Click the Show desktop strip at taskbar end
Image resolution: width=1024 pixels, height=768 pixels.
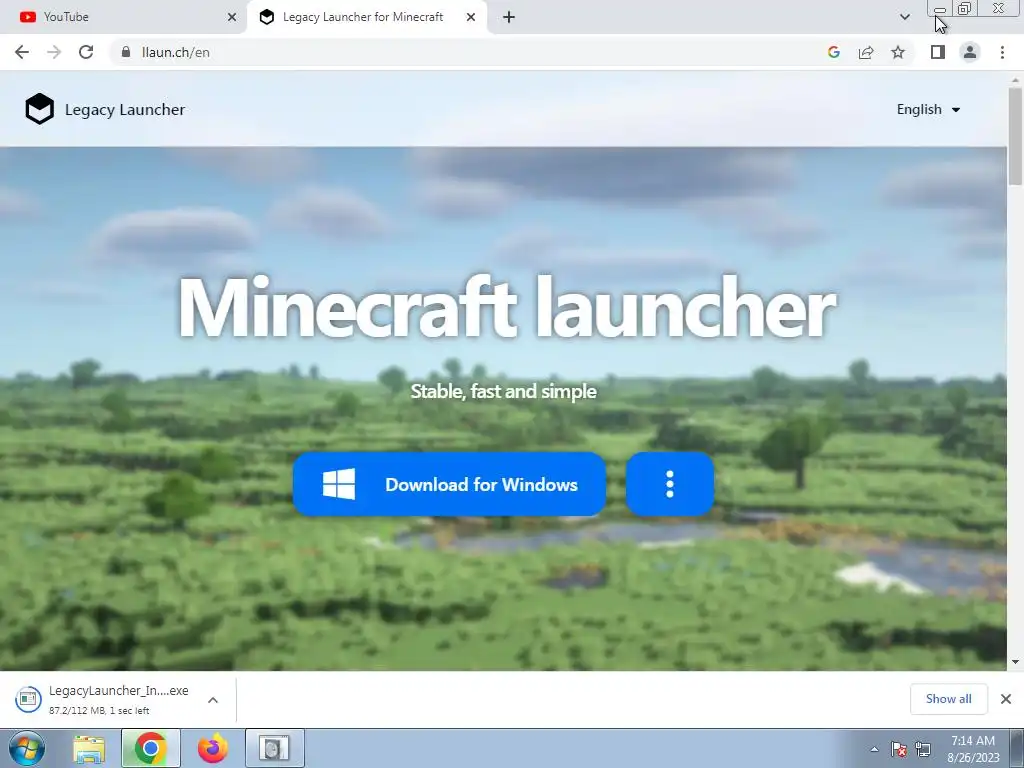pyautogui.click(x=1017, y=748)
